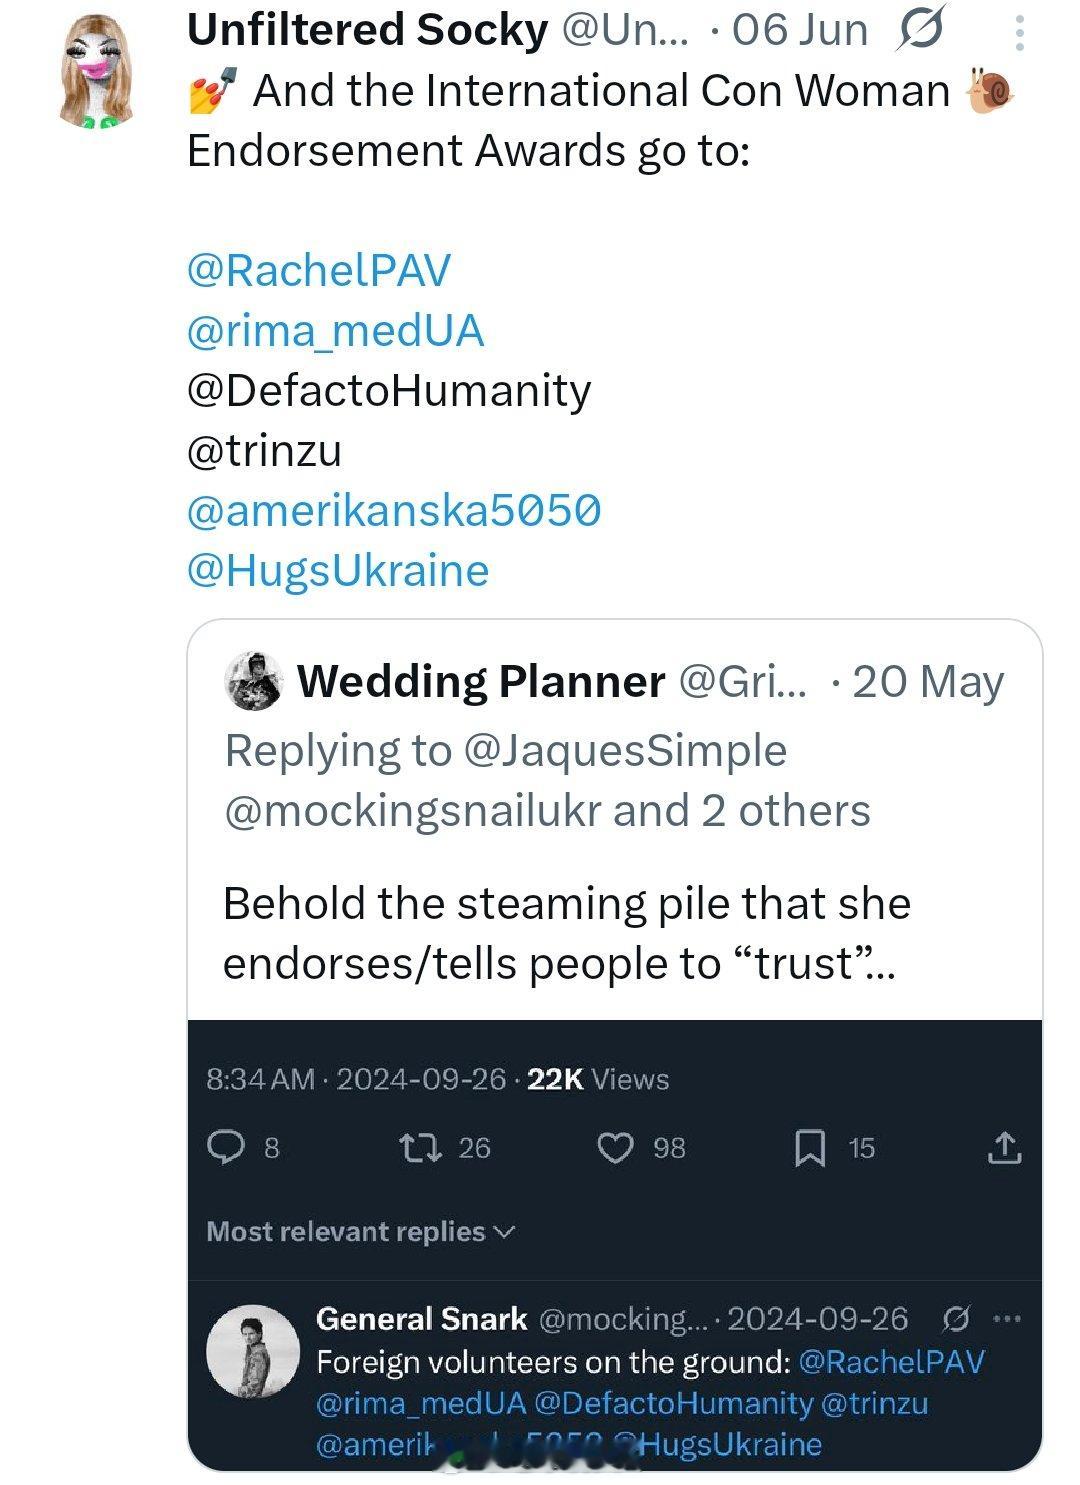Click the General Snark display name

pos(421,1319)
